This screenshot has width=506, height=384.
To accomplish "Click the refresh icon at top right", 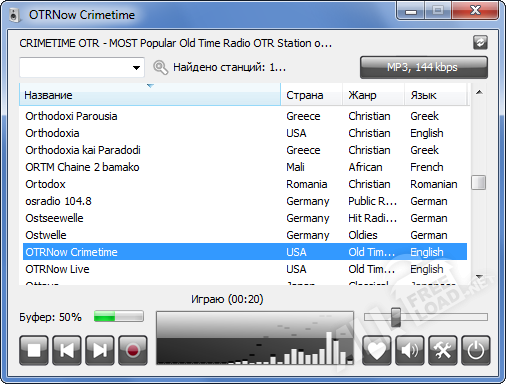I will point(480,43).
